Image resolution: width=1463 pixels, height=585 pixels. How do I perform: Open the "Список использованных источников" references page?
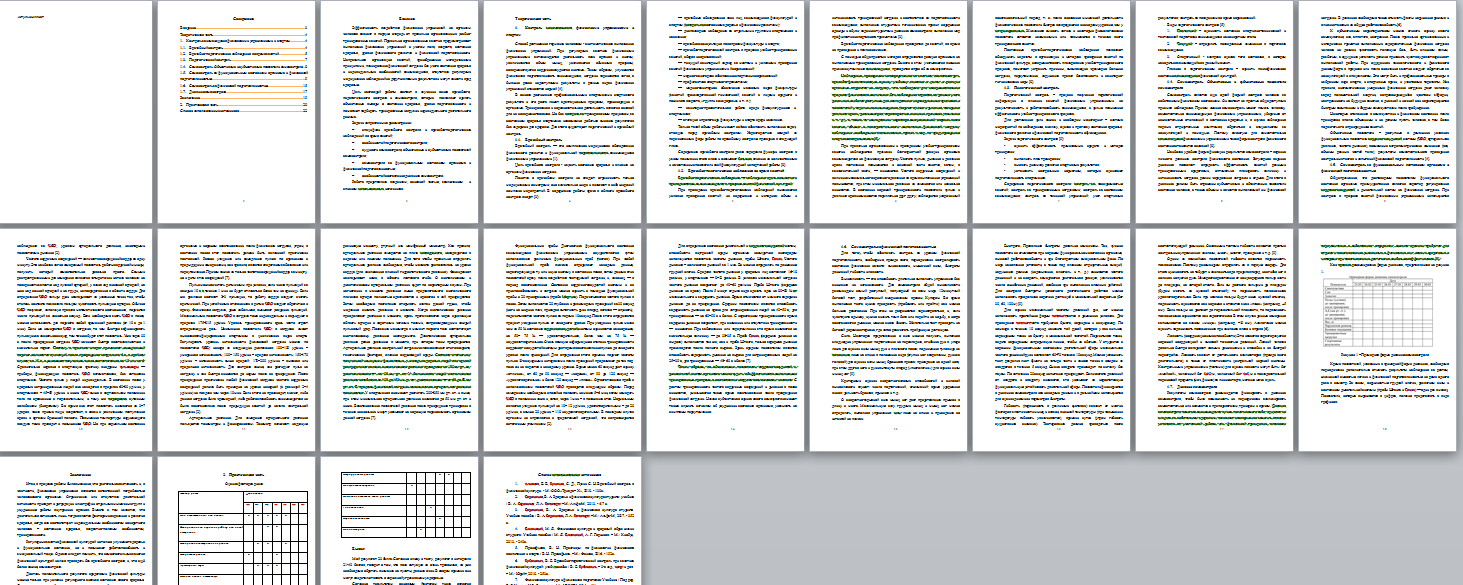(x=563, y=521)
